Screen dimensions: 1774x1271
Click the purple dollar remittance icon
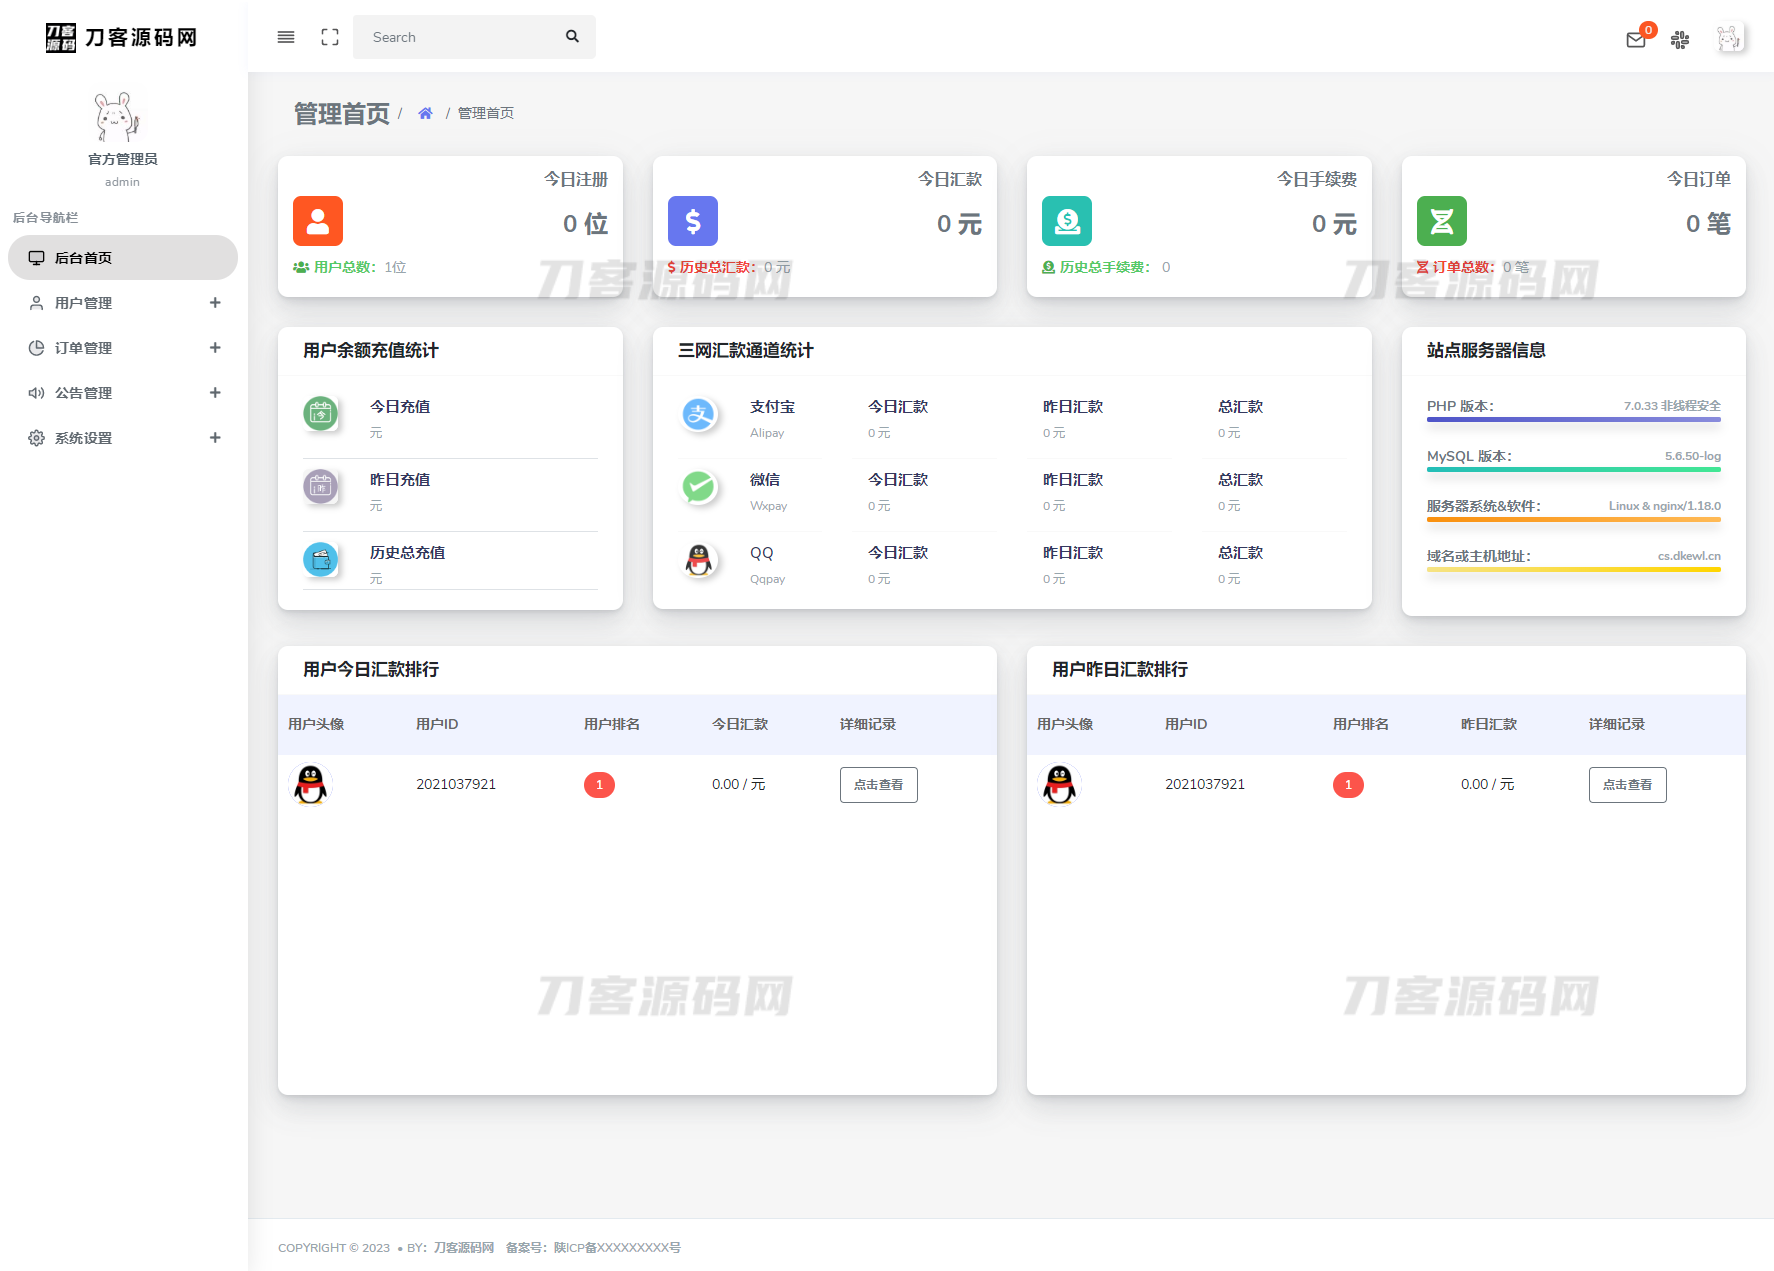(693, 221)
